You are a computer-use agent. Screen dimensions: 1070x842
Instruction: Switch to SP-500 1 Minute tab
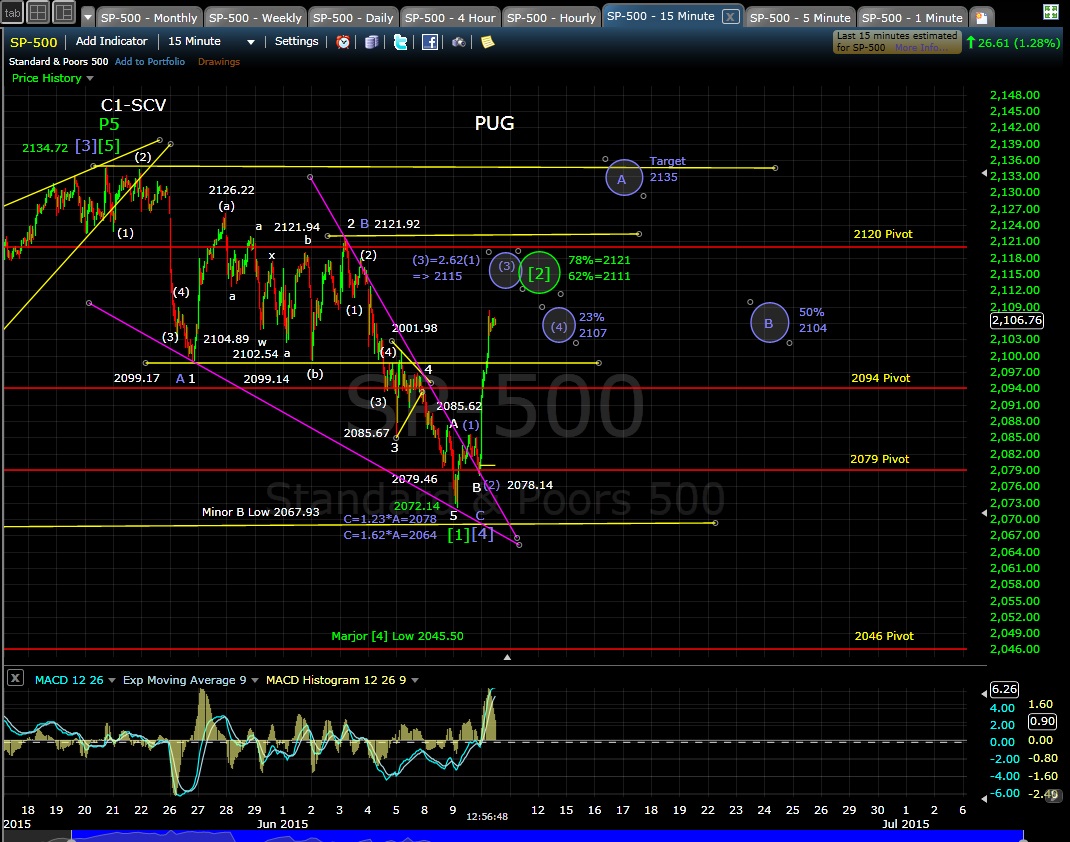tap(912, 18)
